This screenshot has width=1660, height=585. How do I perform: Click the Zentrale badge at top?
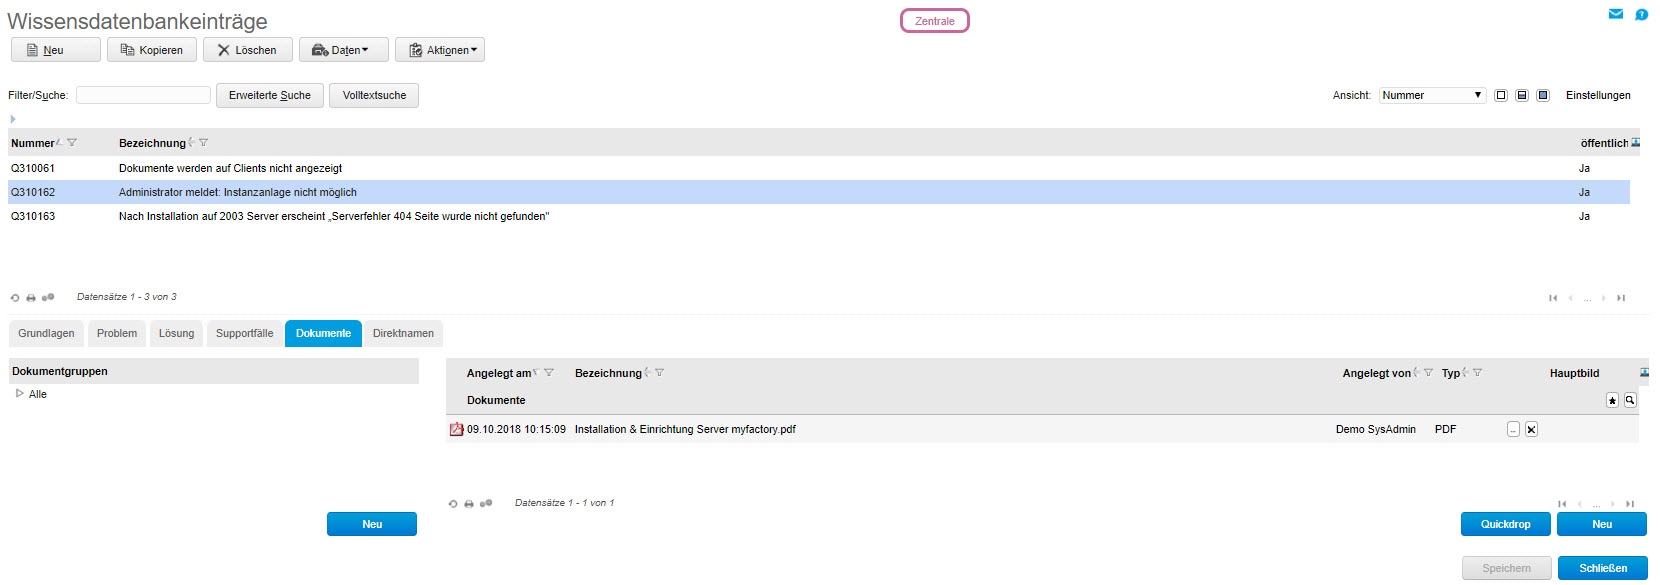[x=935, y=21]
